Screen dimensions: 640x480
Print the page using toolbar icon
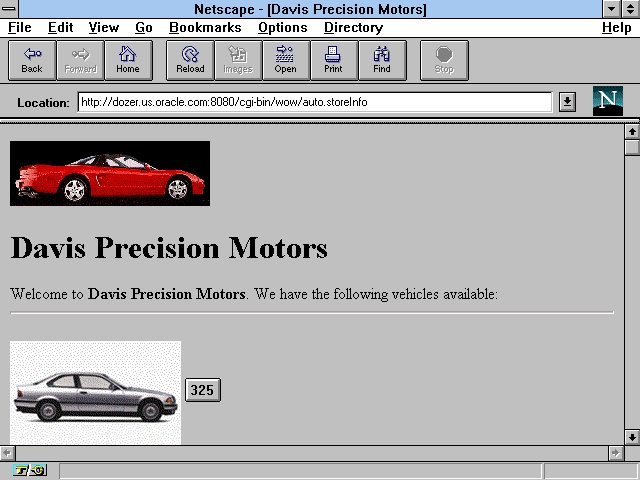pyautogui.click(x=333, y=60)
